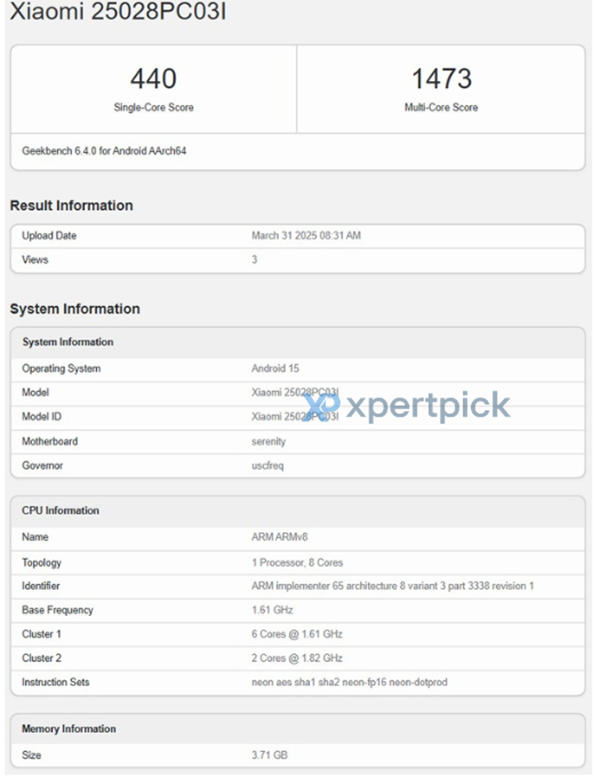The width and height of the screenshot is (600, 777).
Task: Select the memory Size value 3.71 GB
Action: tap(270, 756)
